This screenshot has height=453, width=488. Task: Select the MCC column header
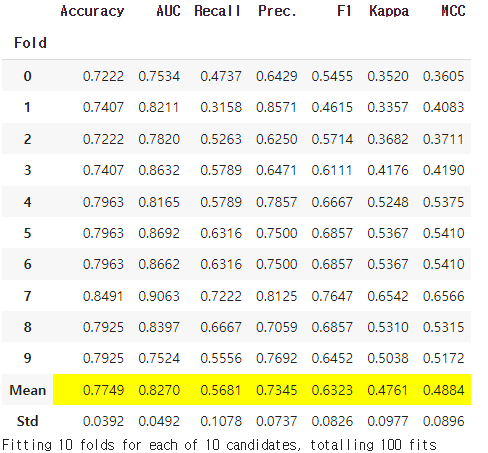(x=453, y=11)
